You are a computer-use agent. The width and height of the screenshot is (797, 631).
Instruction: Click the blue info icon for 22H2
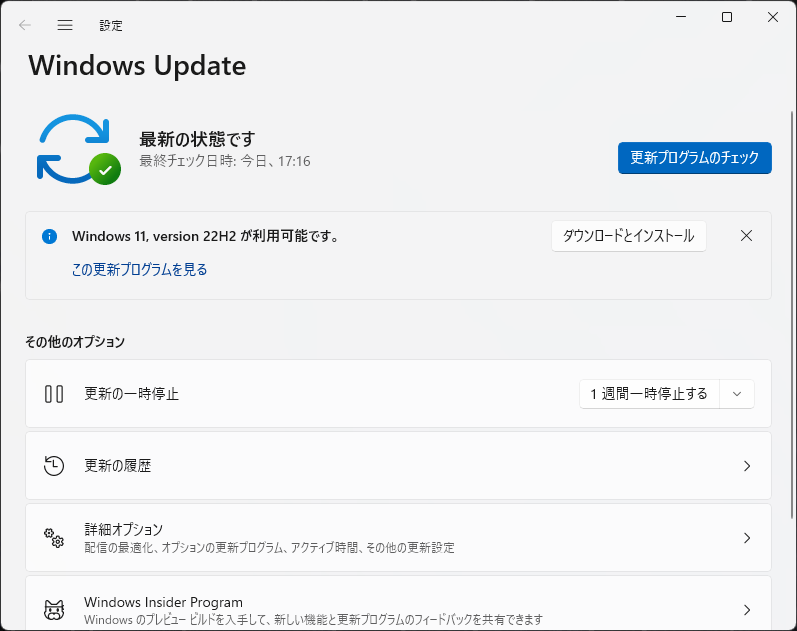(49, 236)
